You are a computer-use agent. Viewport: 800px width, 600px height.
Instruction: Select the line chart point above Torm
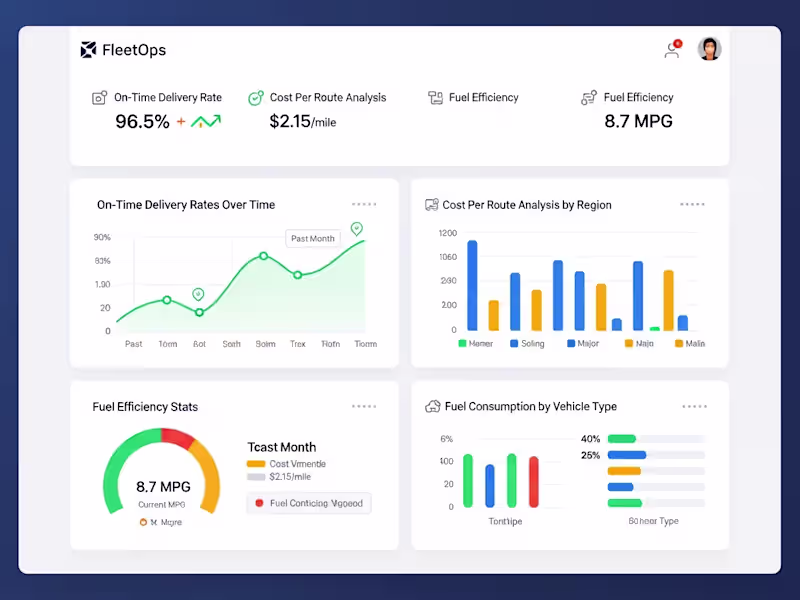167,300
